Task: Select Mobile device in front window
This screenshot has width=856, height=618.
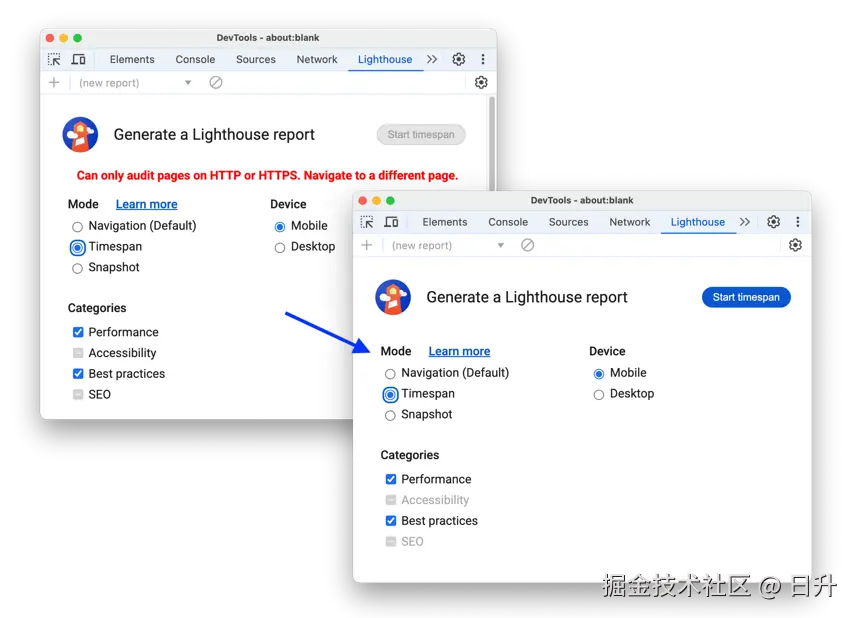Action: click(x=599, y=373)
